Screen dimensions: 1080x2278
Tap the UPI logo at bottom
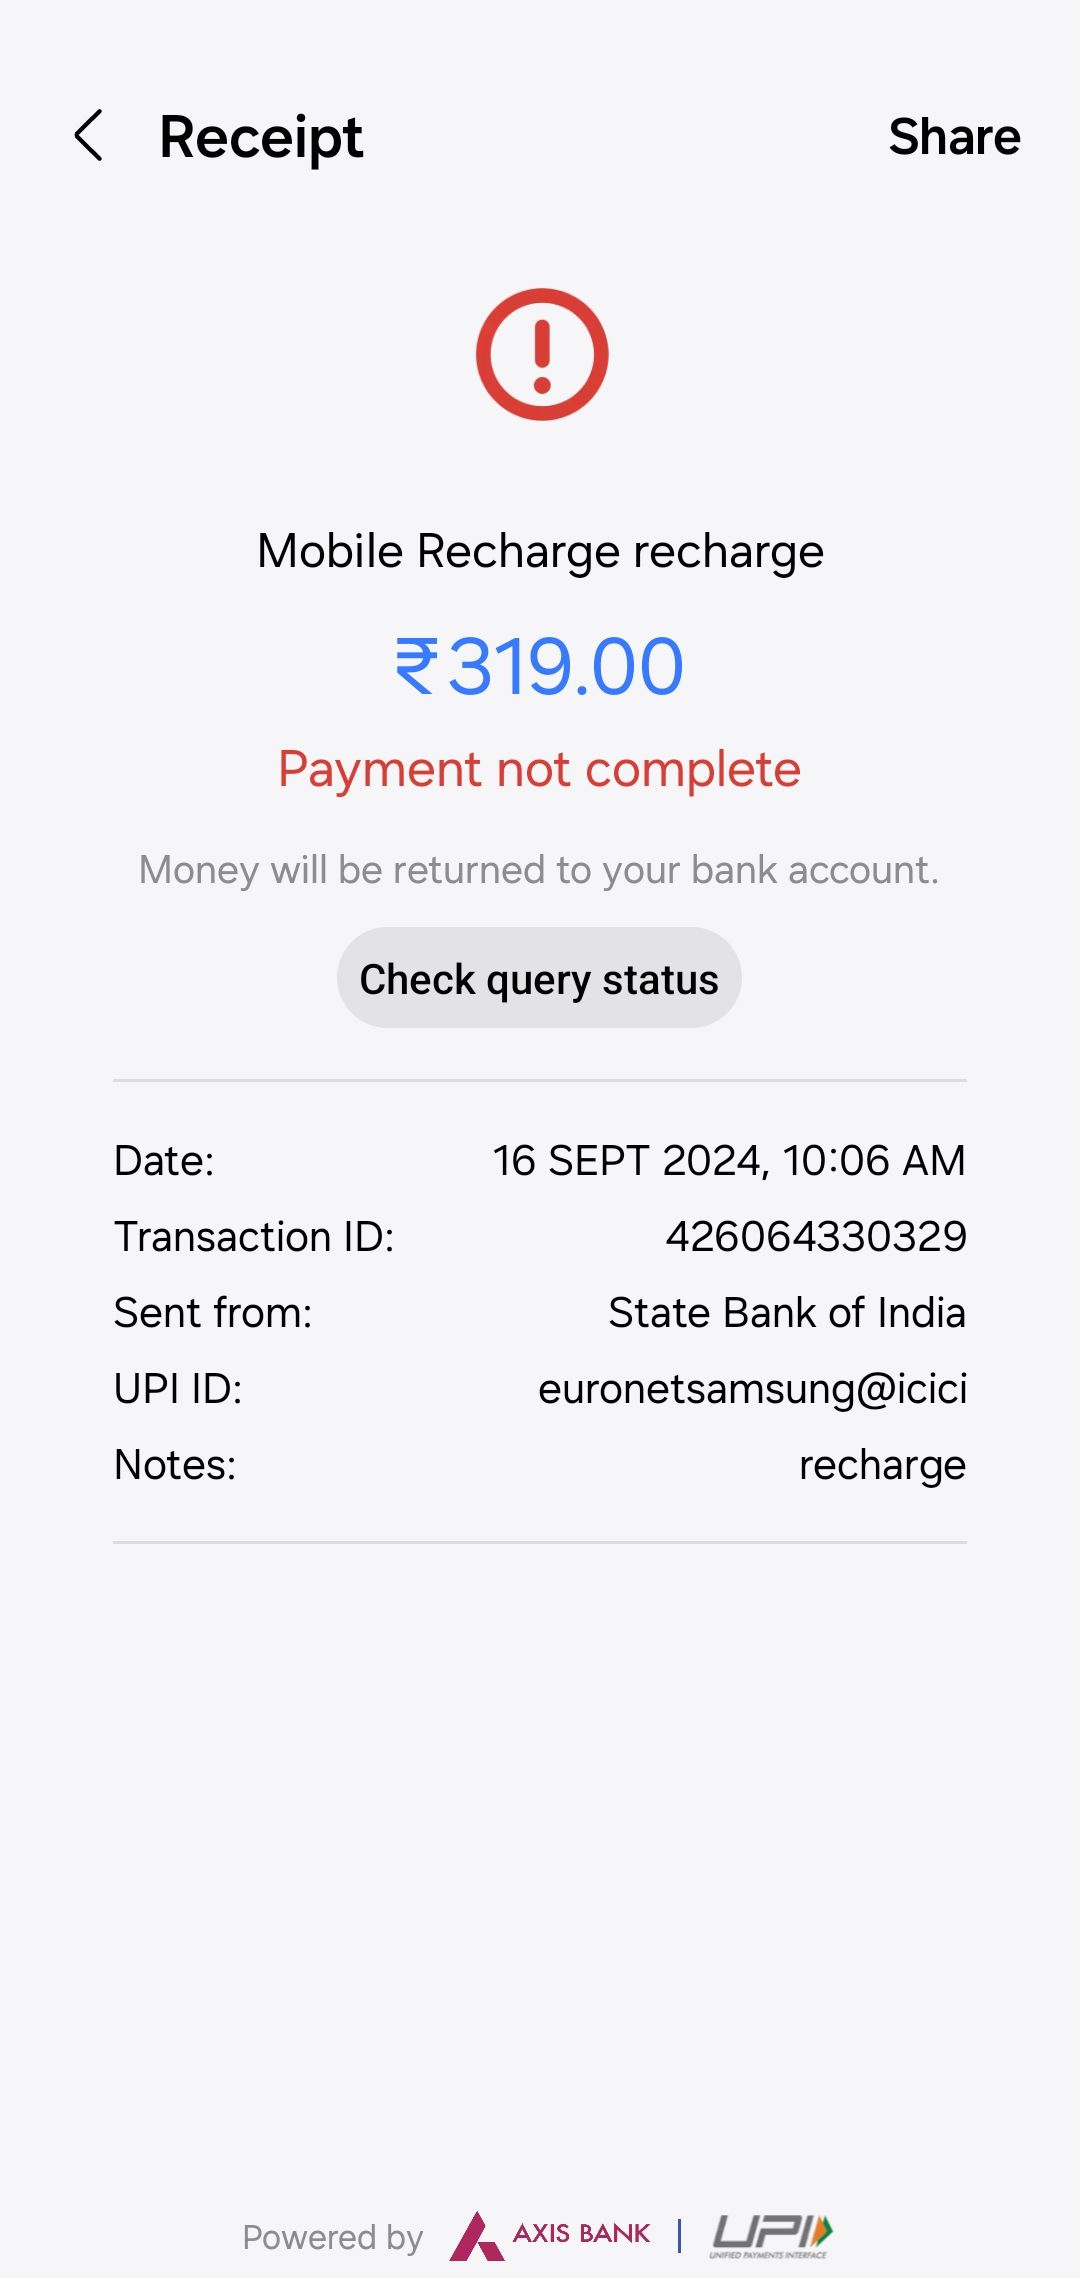[771, 2235]
